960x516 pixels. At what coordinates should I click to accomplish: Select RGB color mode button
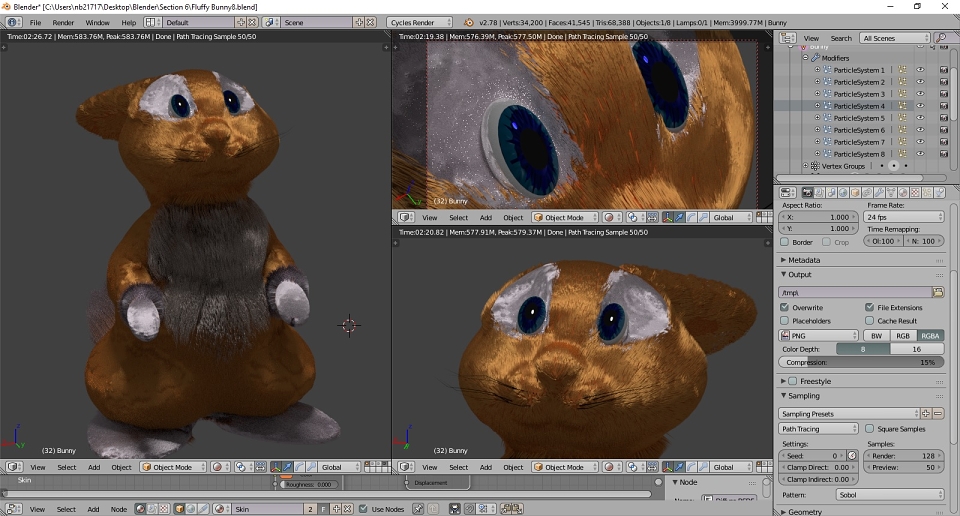(903, 335)
